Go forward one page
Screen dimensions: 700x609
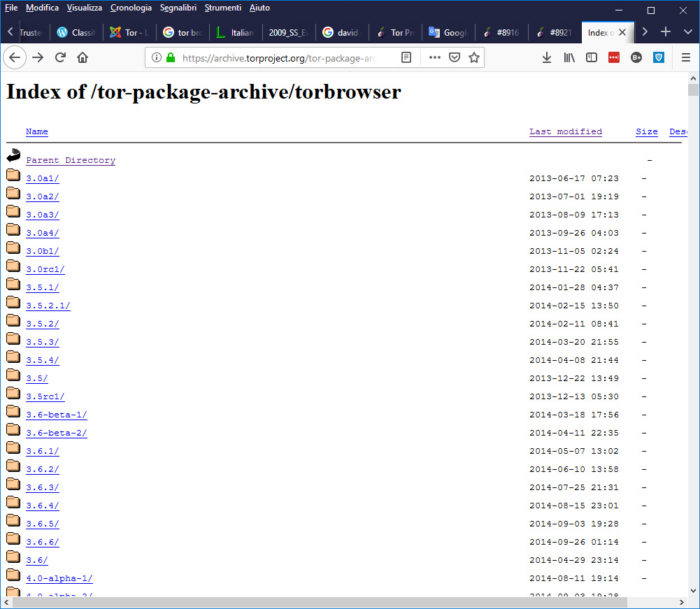pyautogui.click(x=38, y=58)
